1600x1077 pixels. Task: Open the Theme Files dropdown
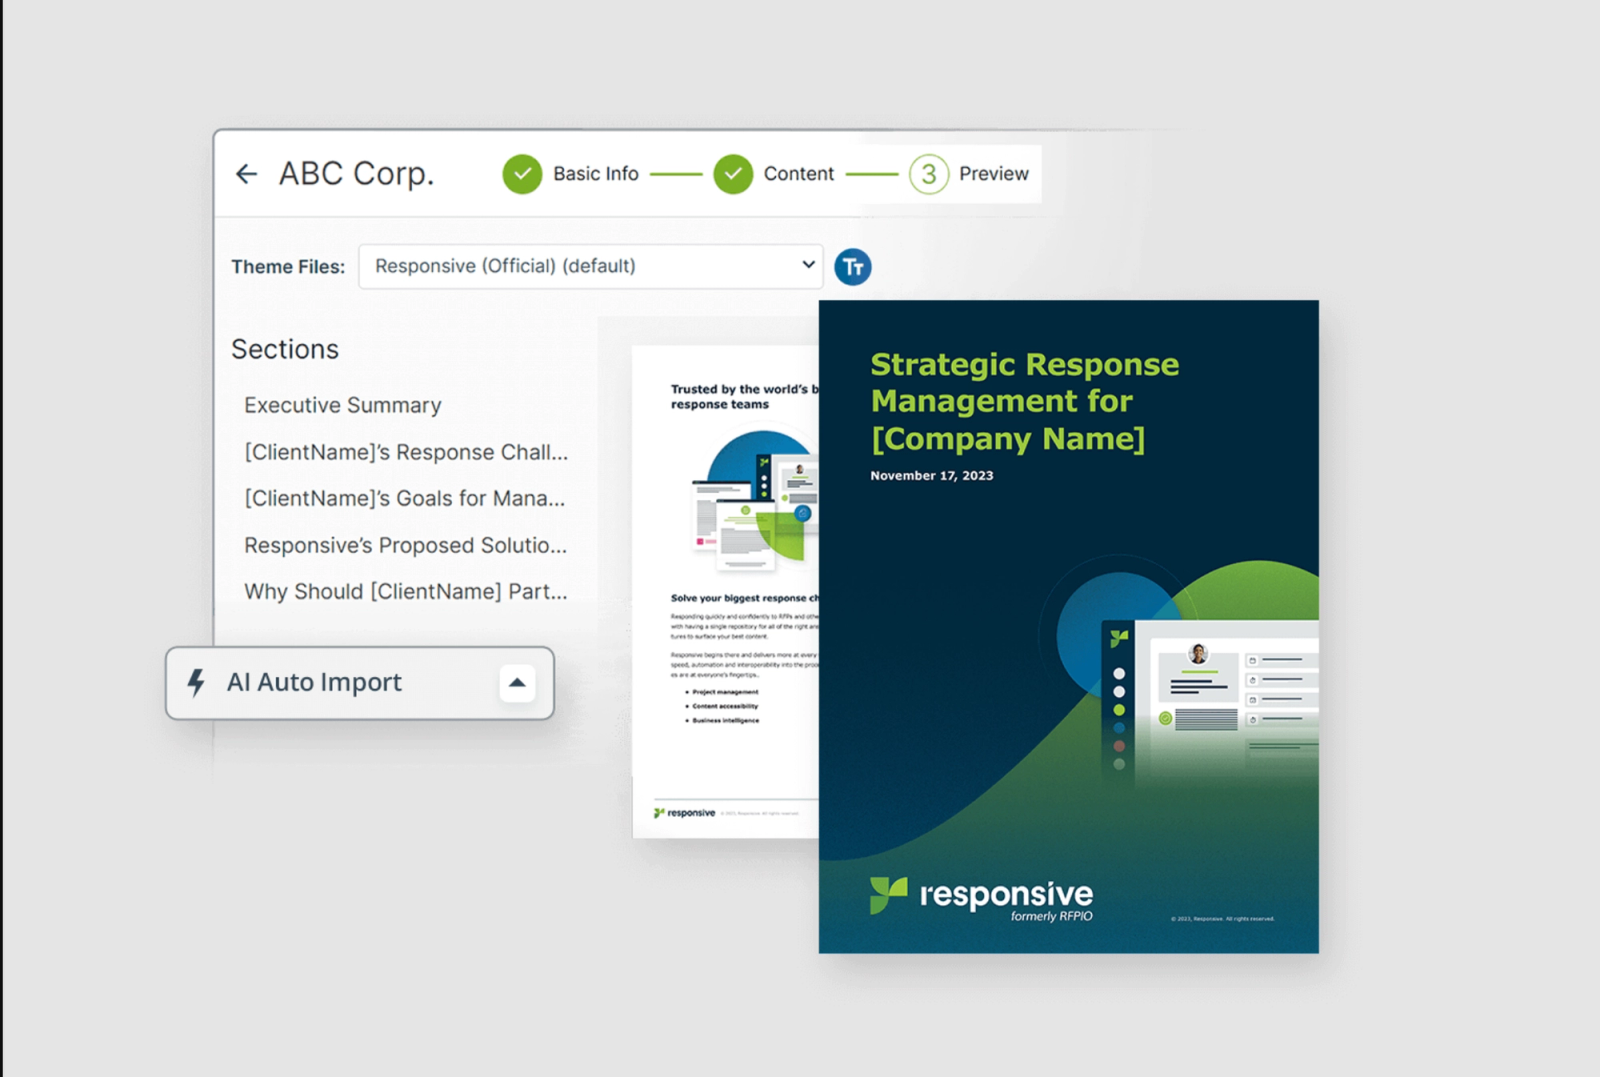591,266
